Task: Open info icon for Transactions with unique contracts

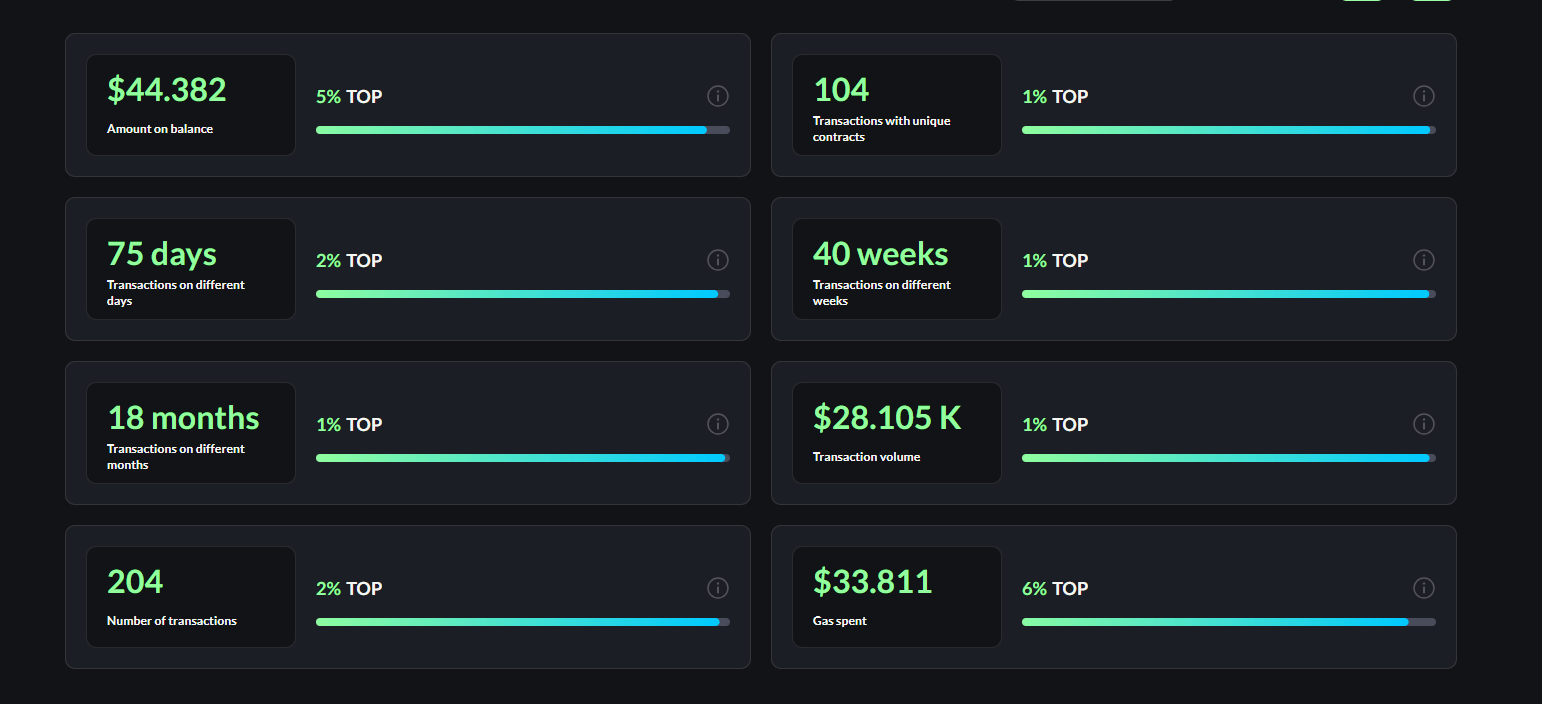Action: click(1423, 96)
